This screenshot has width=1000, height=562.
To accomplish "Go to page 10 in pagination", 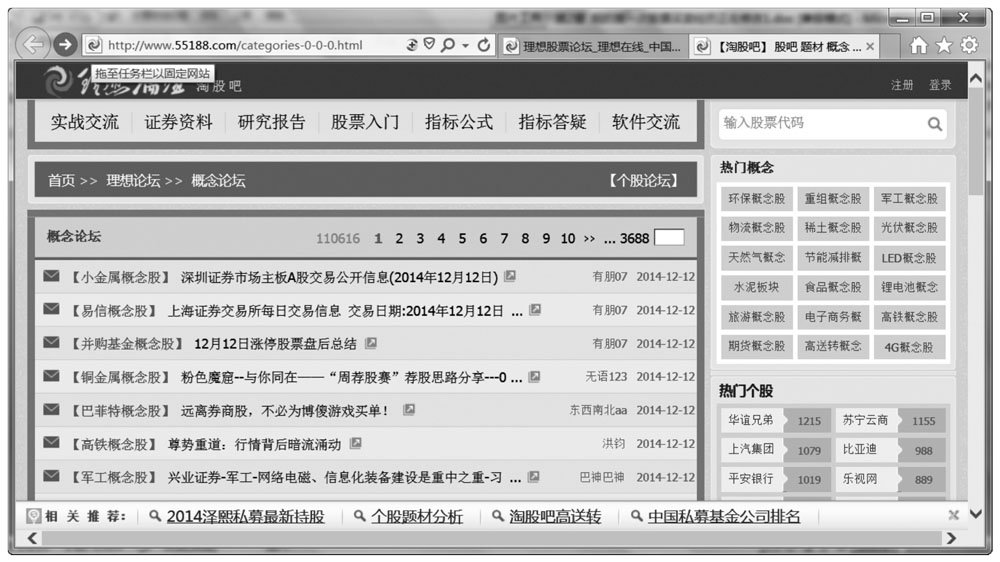I will (x=568, y=239).
